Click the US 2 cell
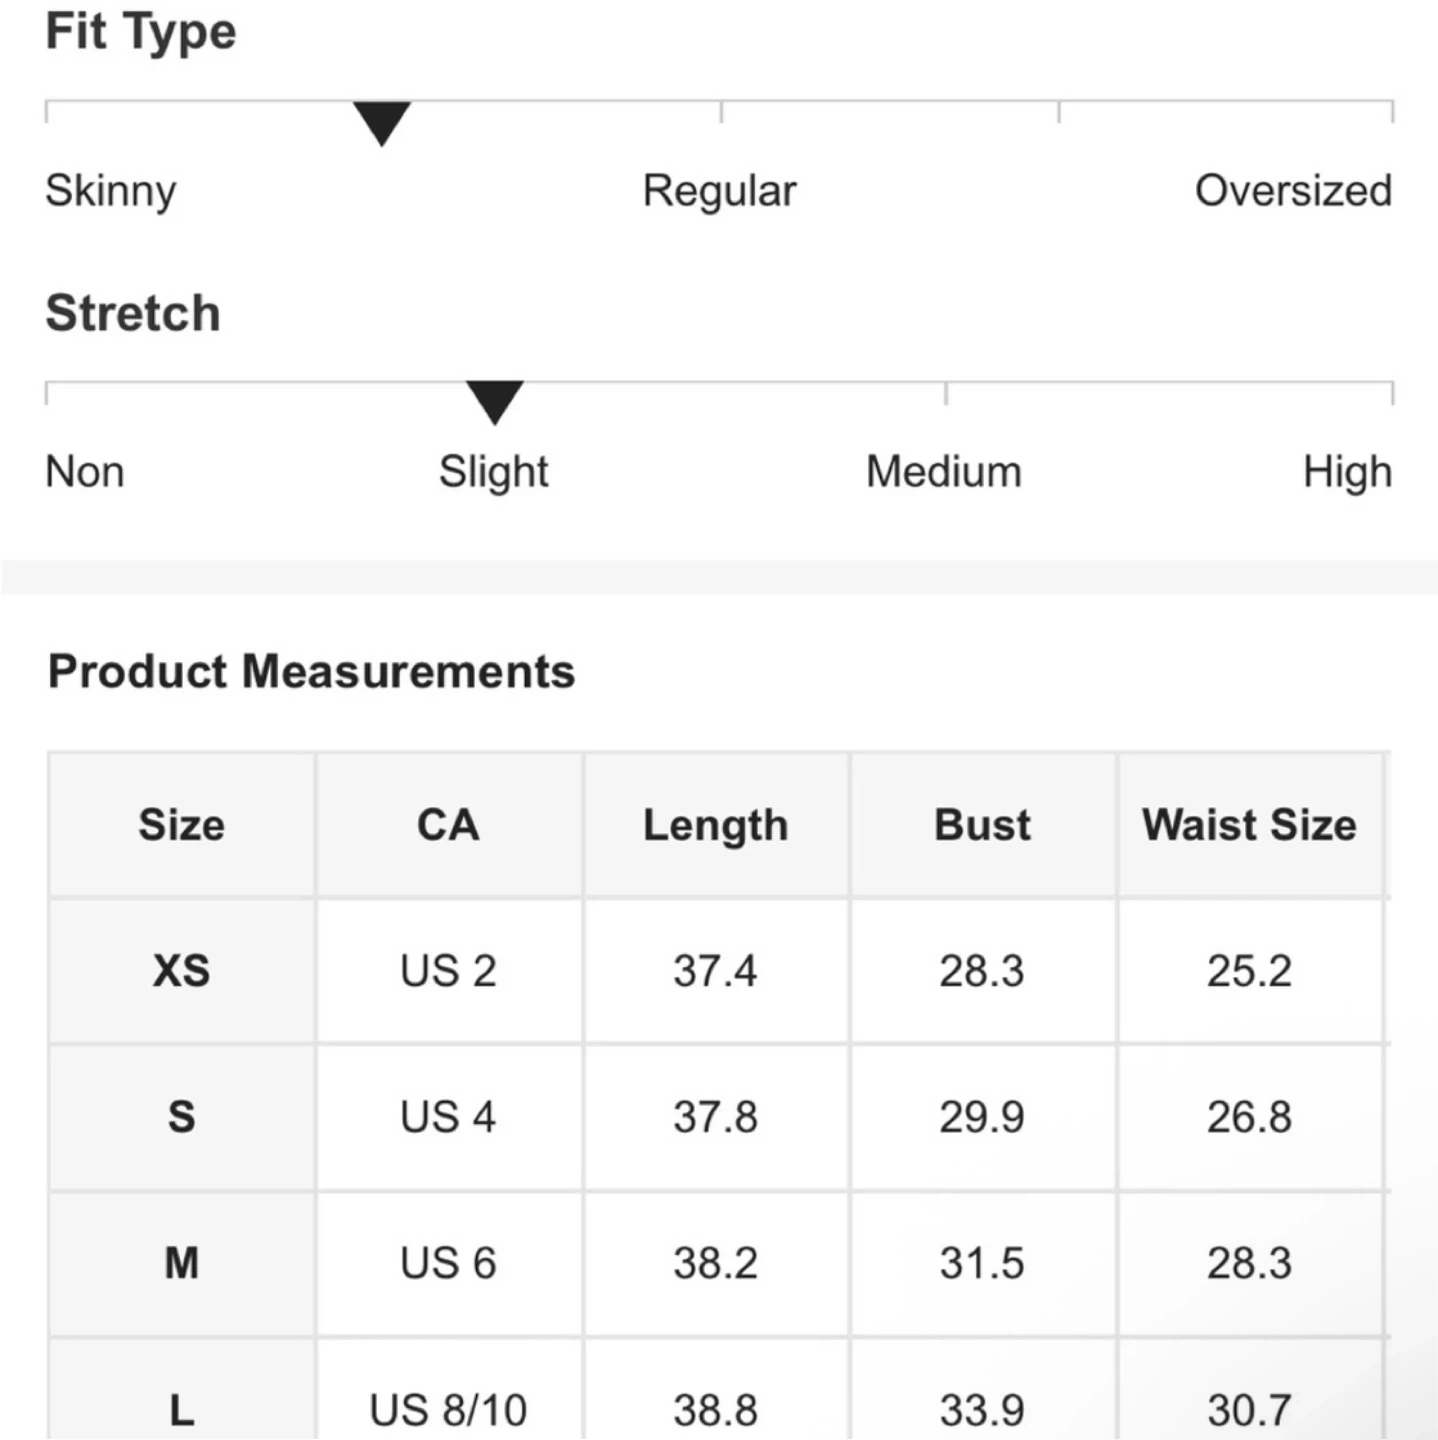This screenshot has height=1440, width=1438. tap(448, 970)
